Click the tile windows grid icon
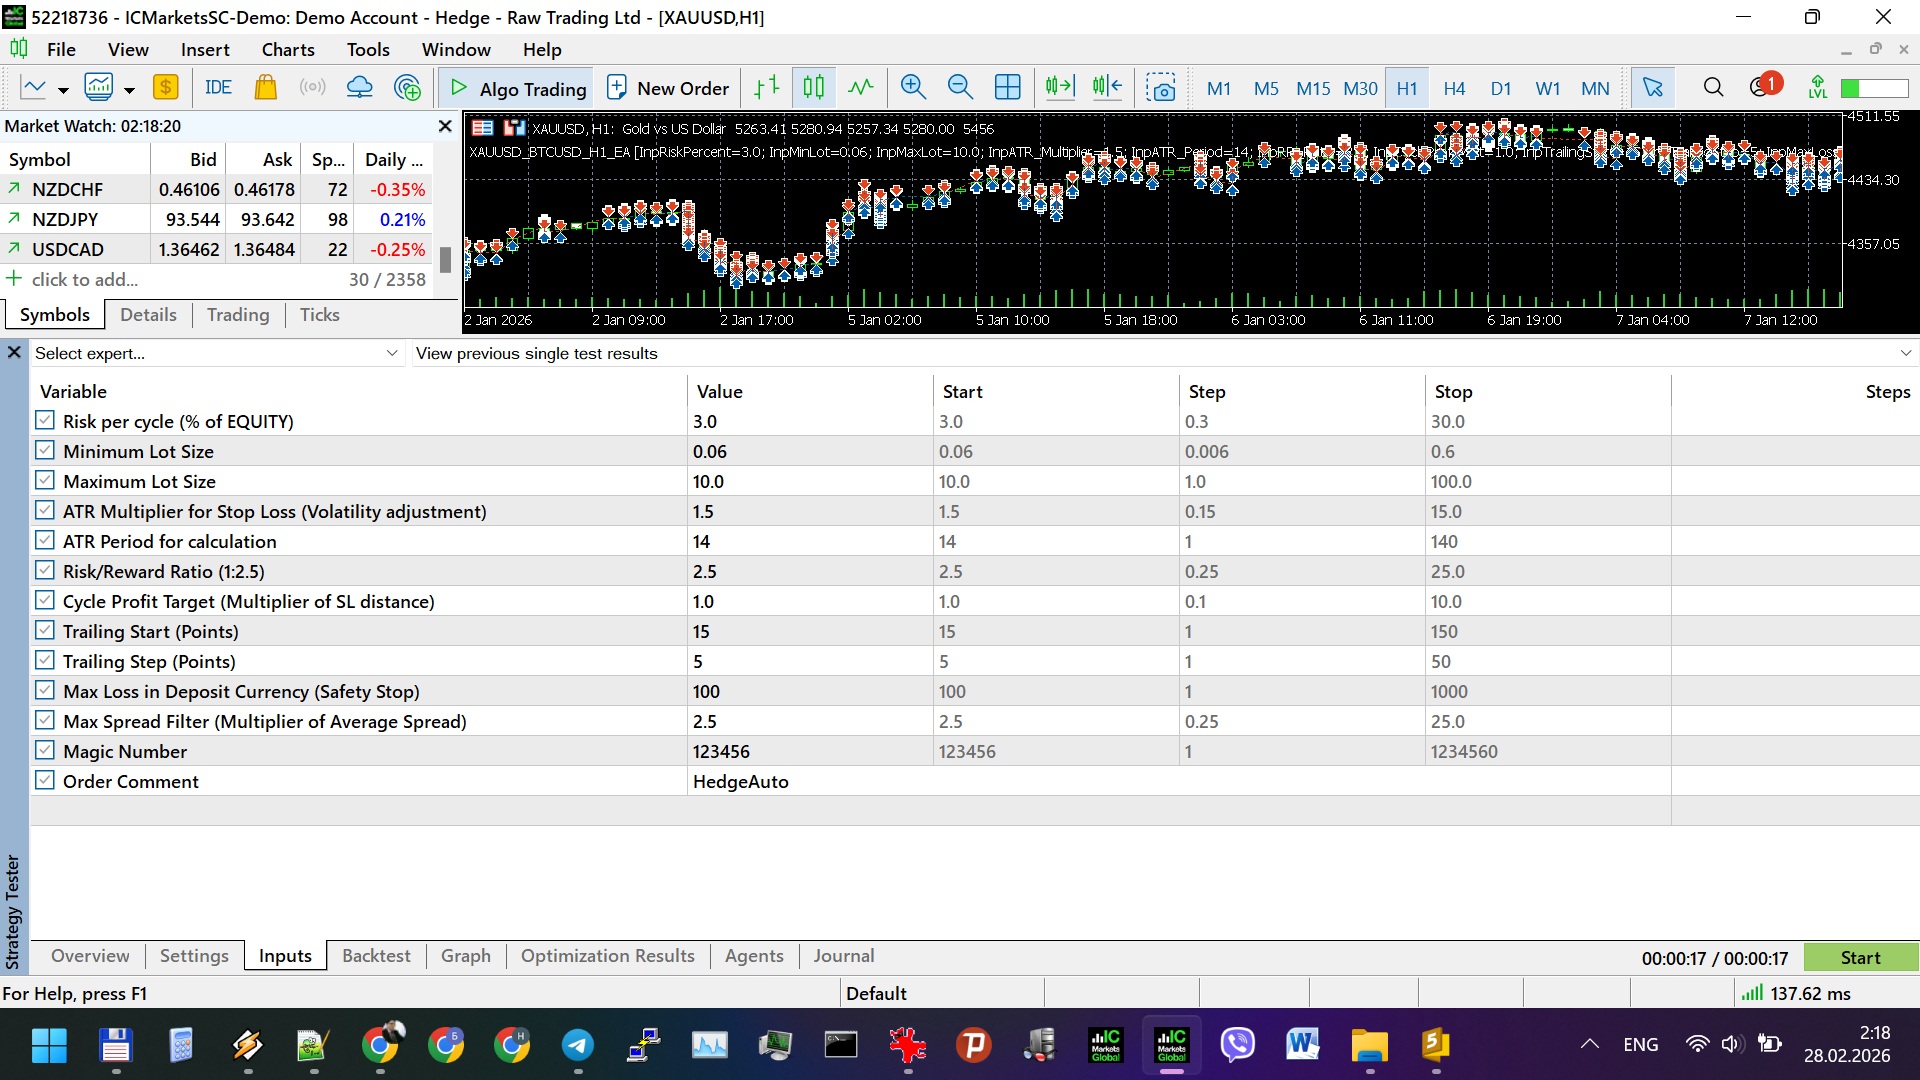 pos(1007,88)
